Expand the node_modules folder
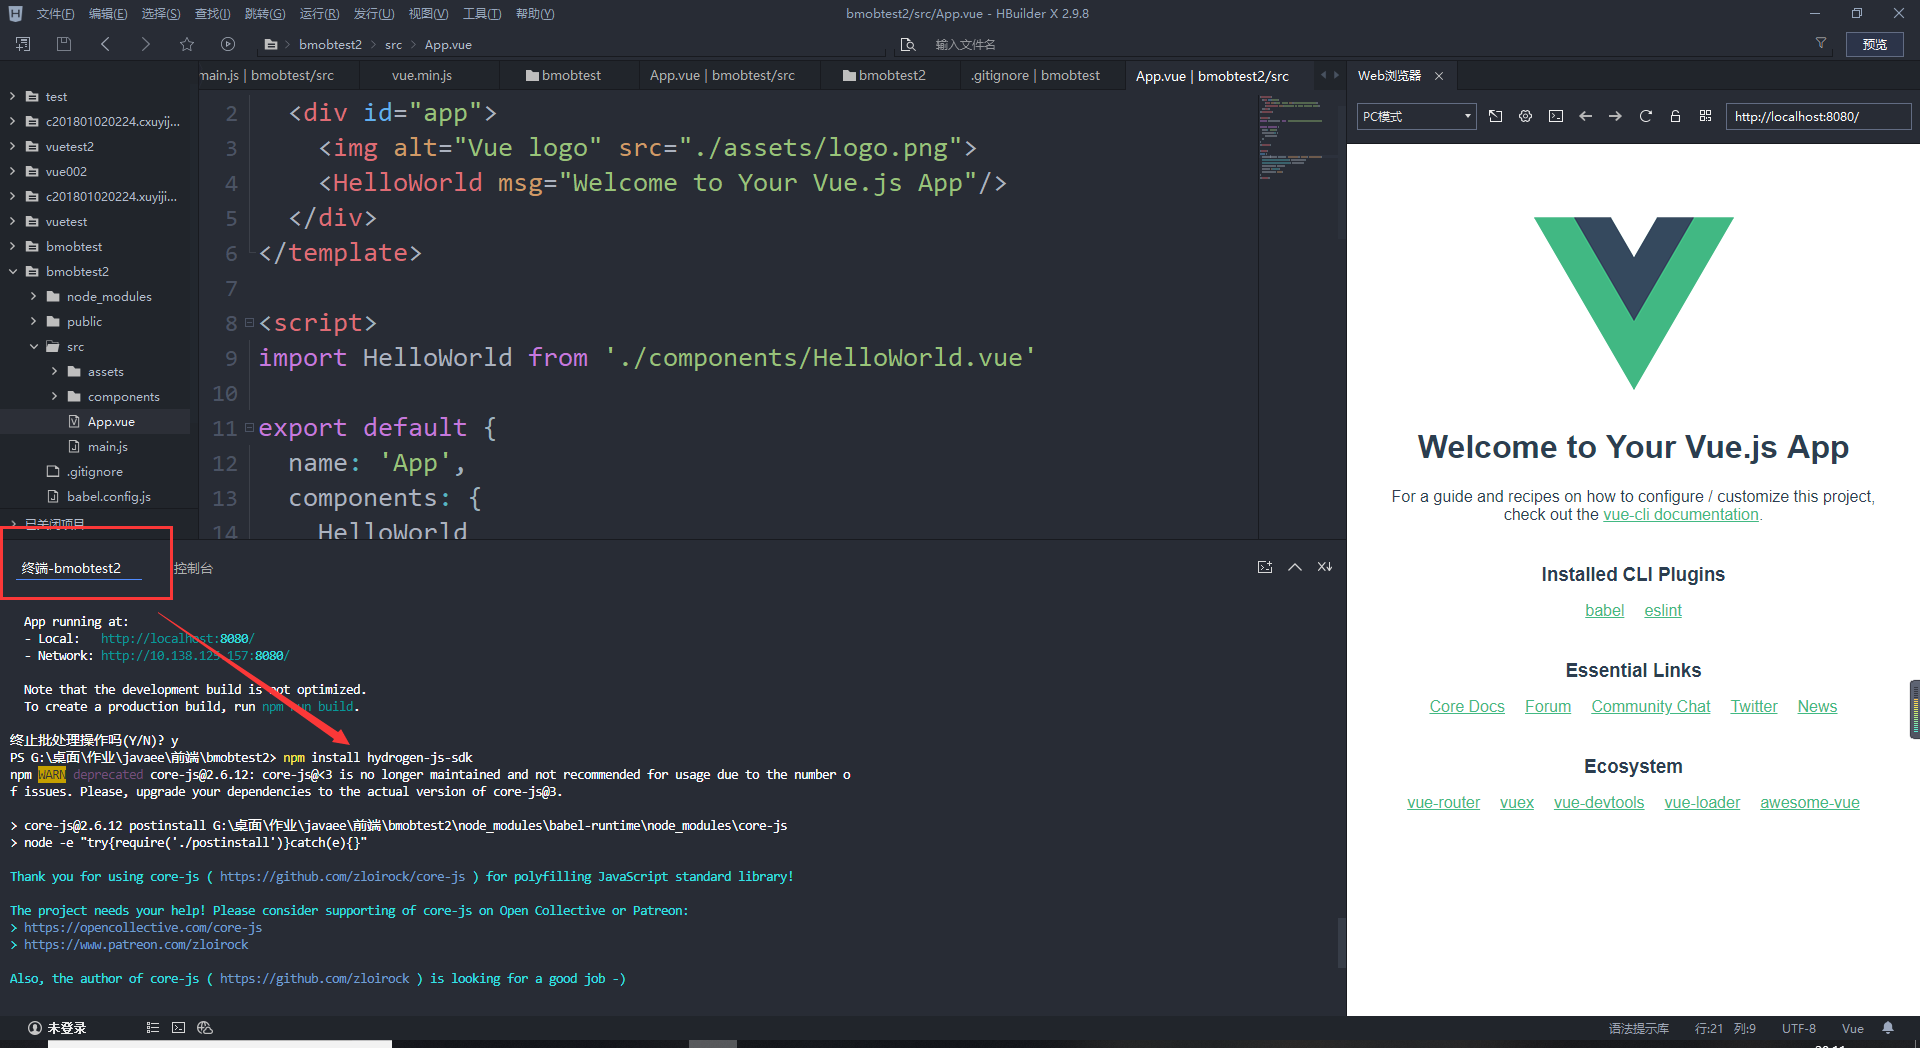 click(x=33, y=297)
